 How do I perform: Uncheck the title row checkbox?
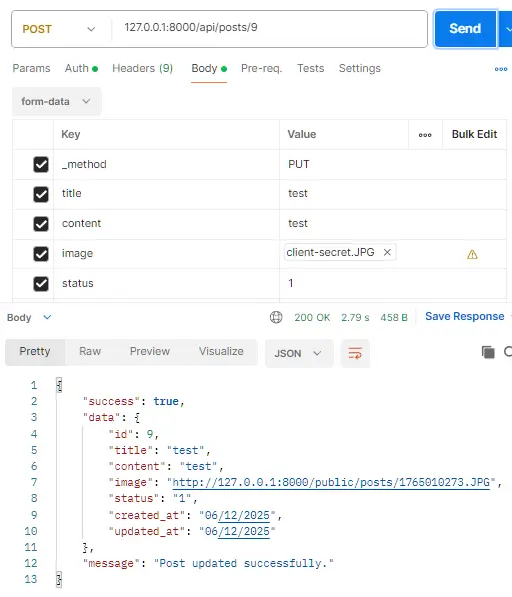click(41, 194)
